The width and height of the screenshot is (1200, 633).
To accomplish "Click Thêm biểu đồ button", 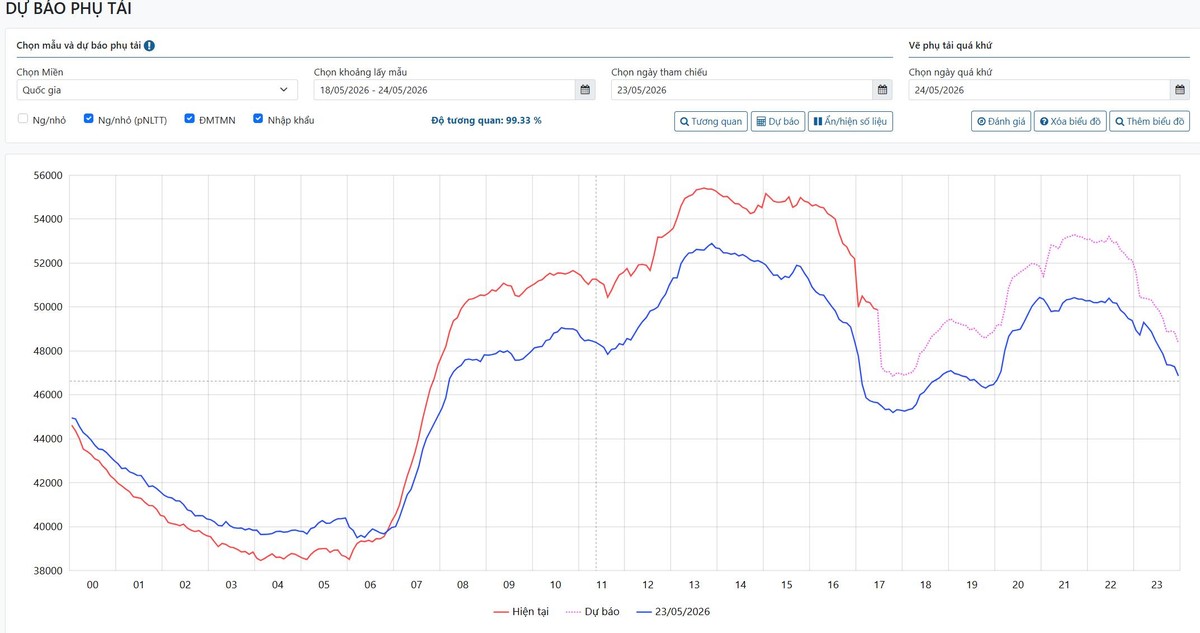I will click(x=1150, y=121).
